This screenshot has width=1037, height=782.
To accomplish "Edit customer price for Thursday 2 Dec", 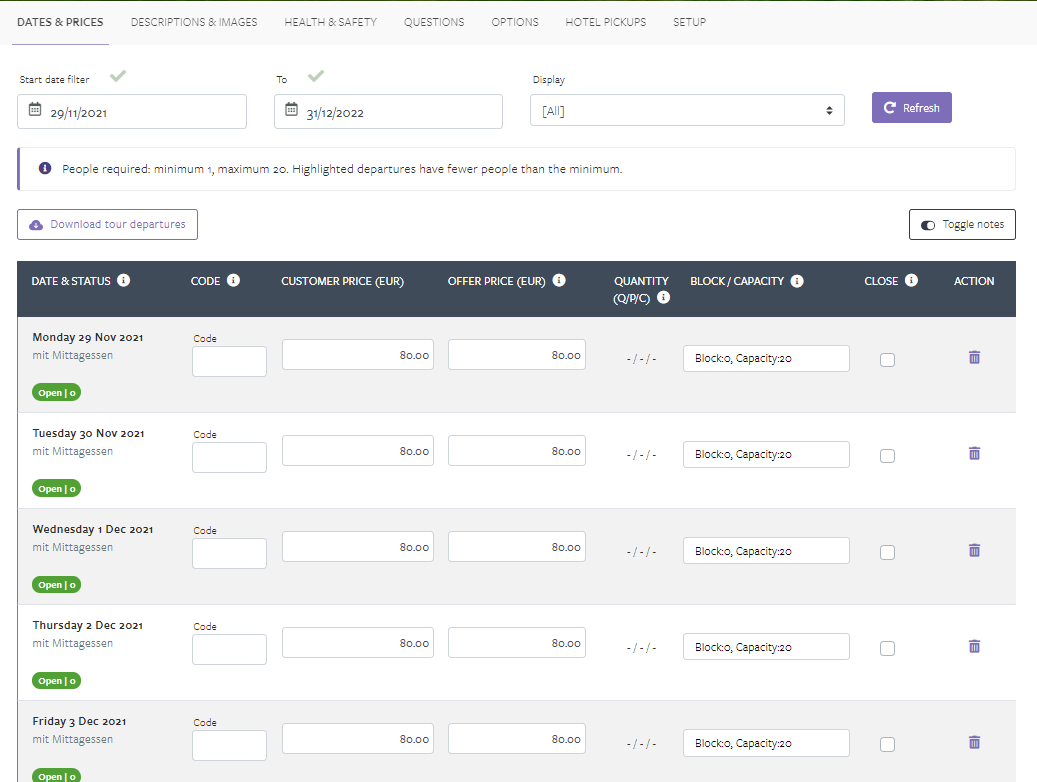I will pyautogui.click(x=358, y=642).
